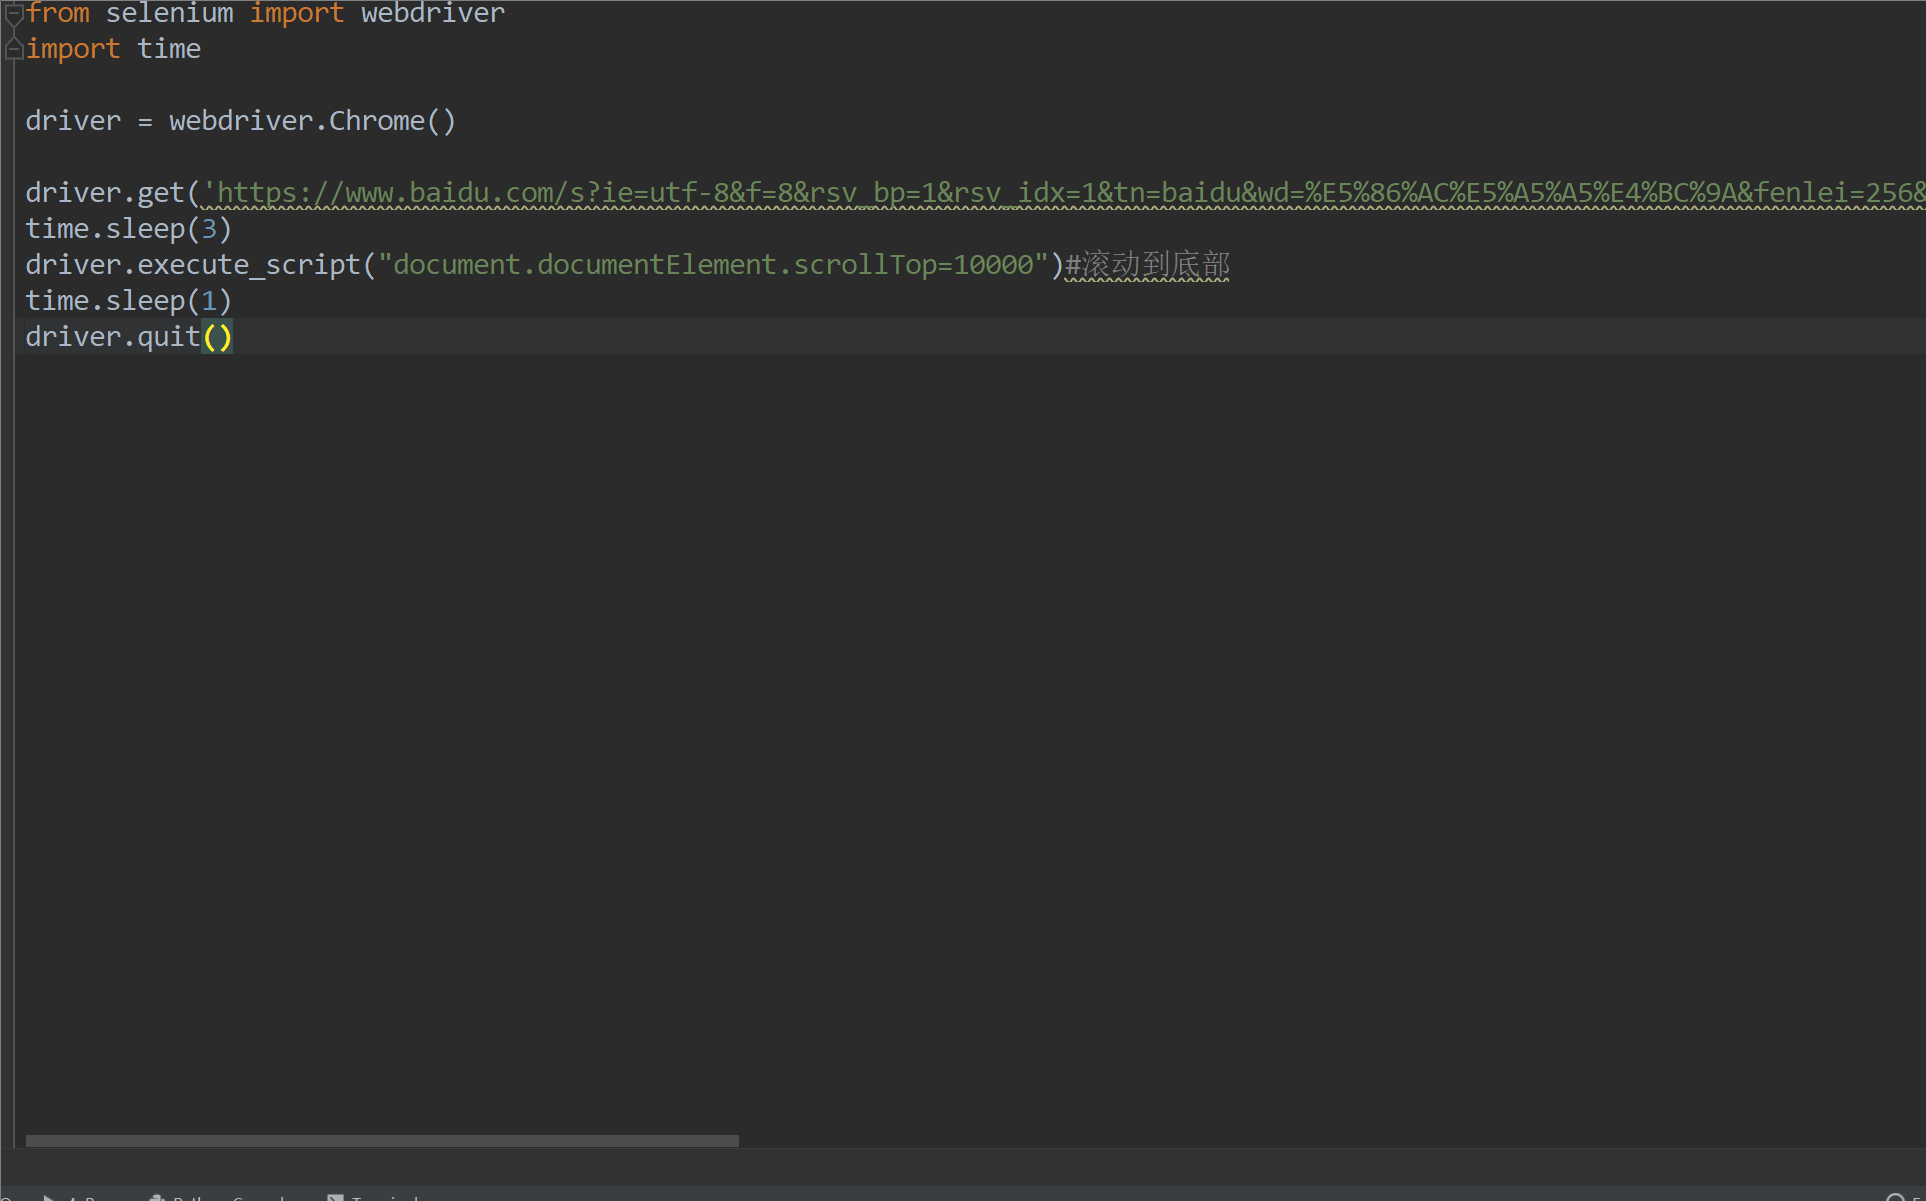Screen dimensions: 1926x1201
Task: Collapse the imports fold marker beside 'from selenium'
Action: [14, 14]
